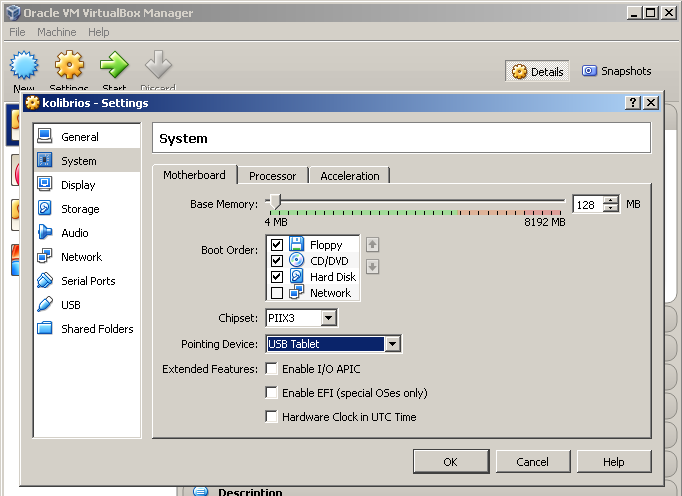This screenshot has width=682, height=496.
Task: Click the question mark help title button
Action: [x=633, y=103]
